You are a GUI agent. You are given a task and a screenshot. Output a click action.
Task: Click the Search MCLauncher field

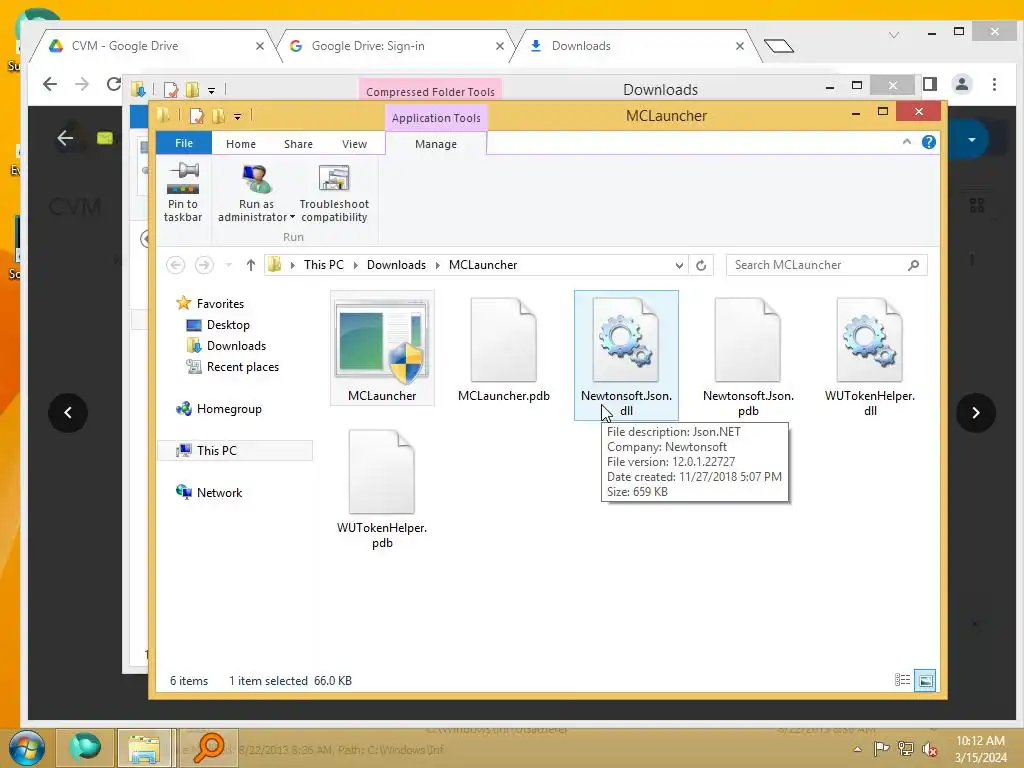(826, 264)
